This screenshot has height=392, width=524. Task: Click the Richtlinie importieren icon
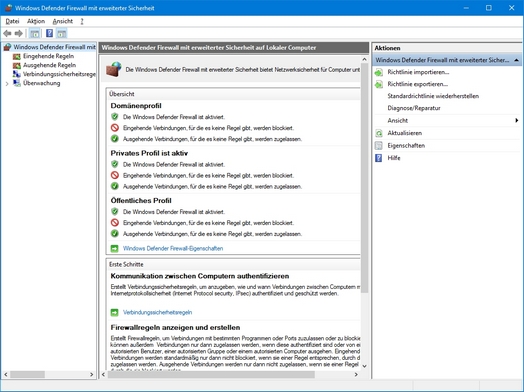coord(379,73)
